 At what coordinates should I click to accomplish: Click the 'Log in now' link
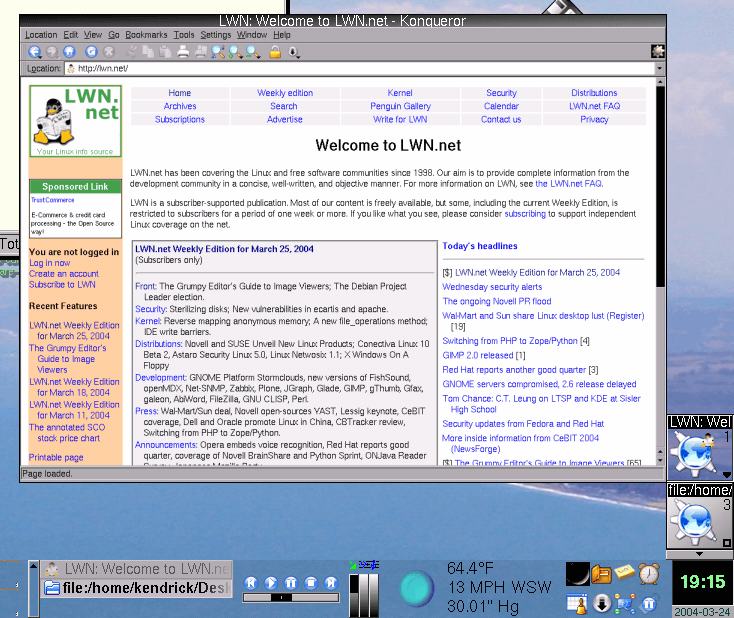tap(50, 263)
